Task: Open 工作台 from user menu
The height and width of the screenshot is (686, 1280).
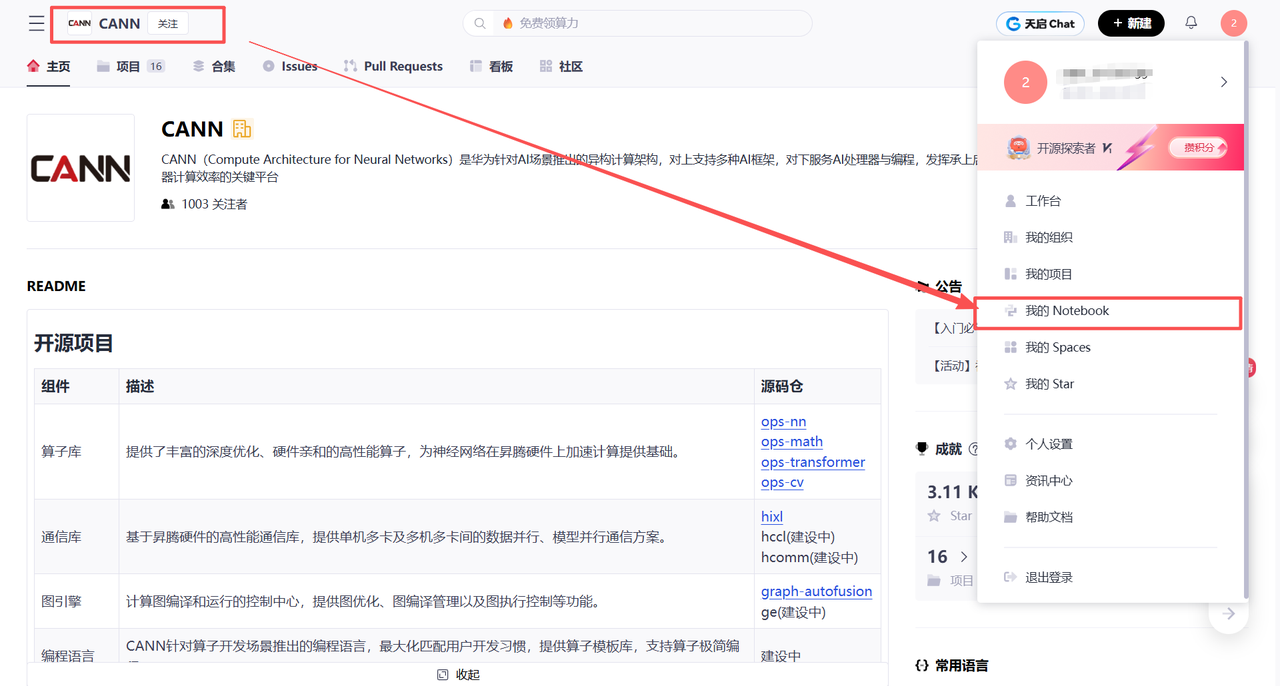Action: tap(1110, 201)
